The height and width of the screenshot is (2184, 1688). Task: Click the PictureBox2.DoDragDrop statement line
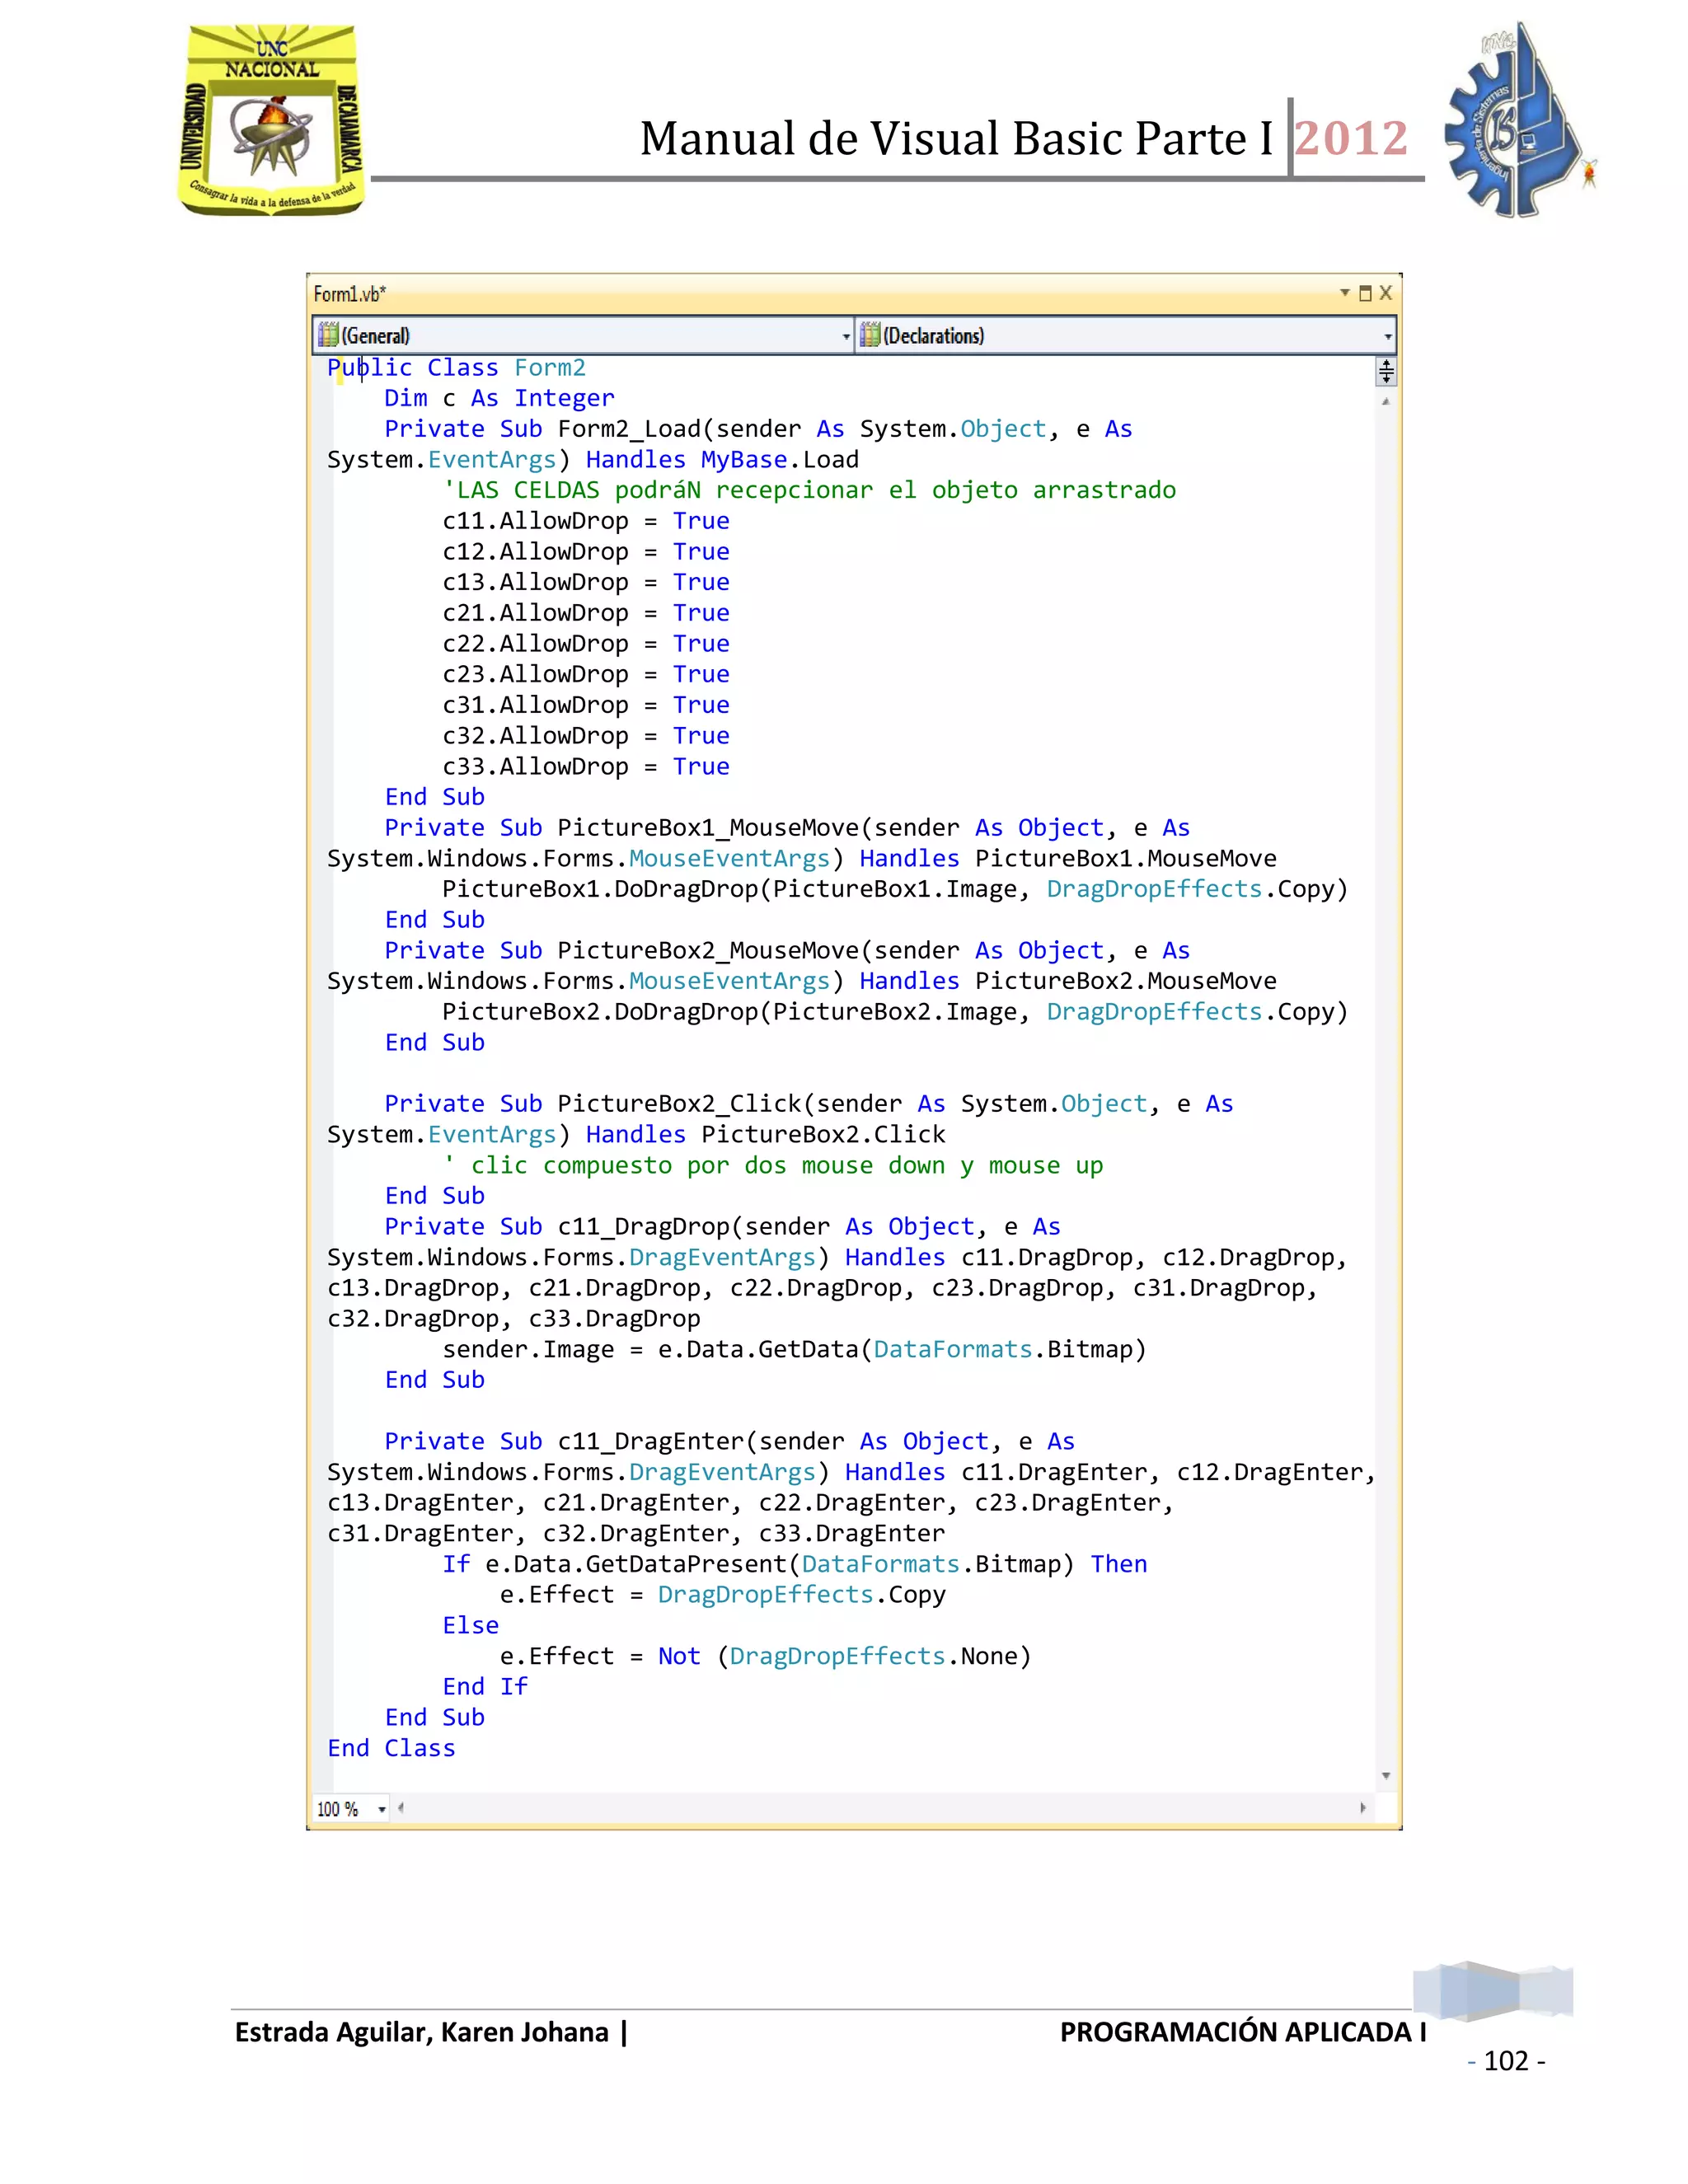point(895,1012)
